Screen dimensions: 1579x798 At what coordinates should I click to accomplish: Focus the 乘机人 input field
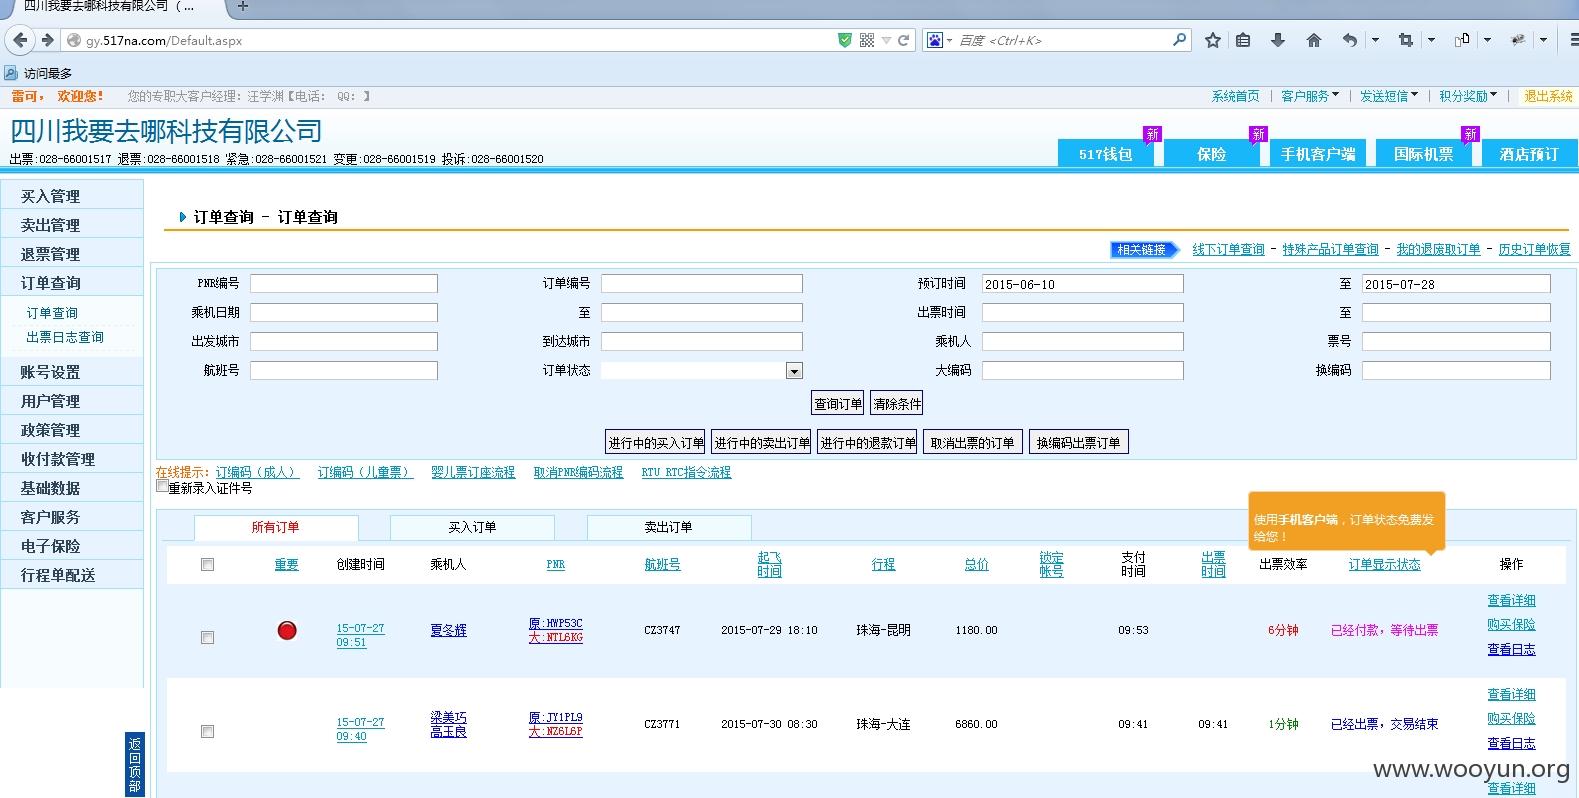click(1082, 341)
